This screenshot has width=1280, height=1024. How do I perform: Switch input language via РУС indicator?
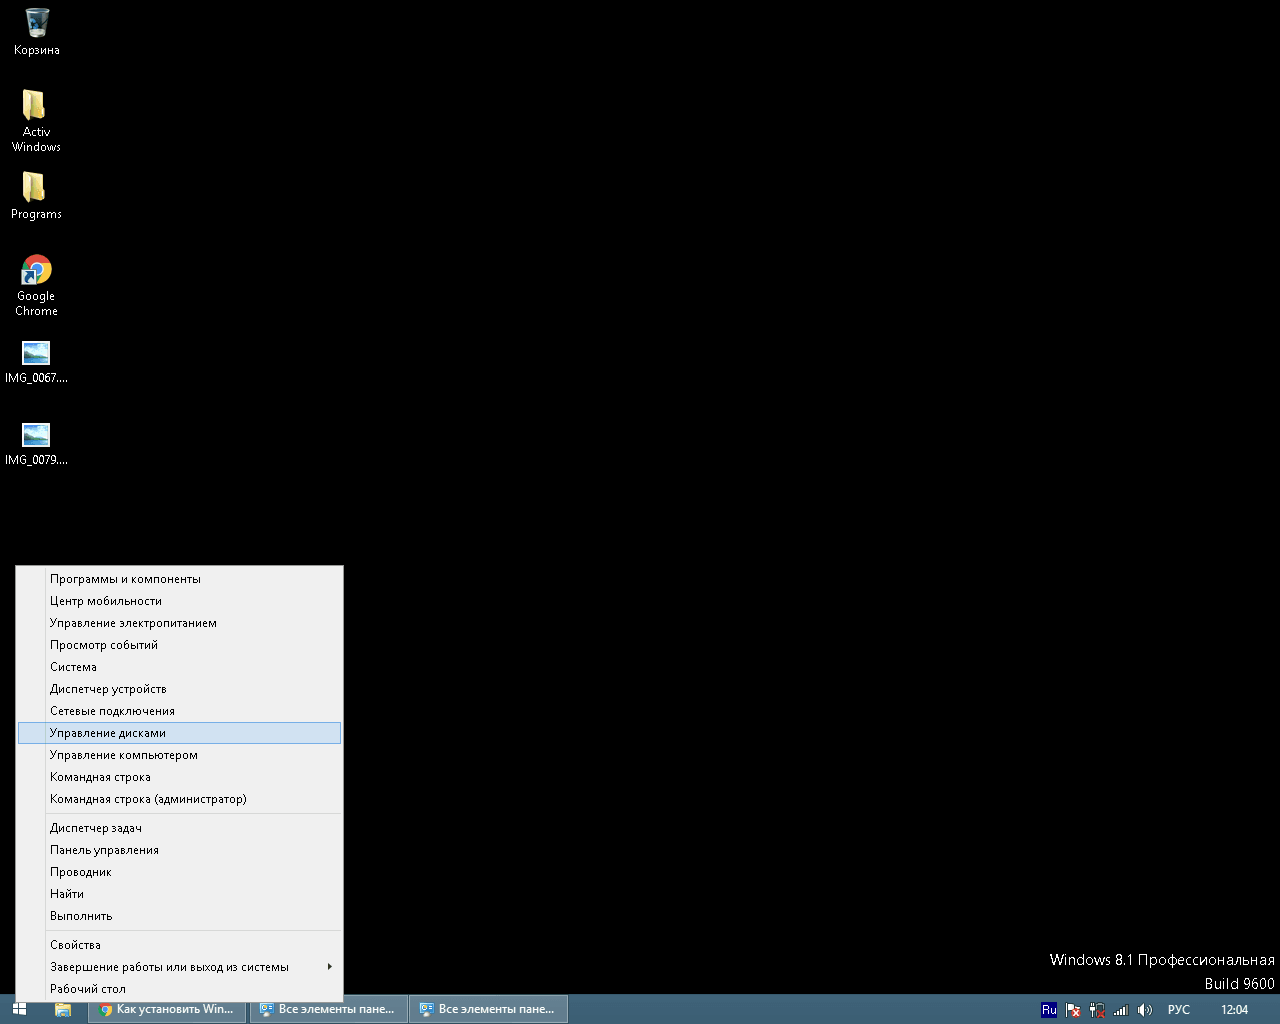1179,1010
